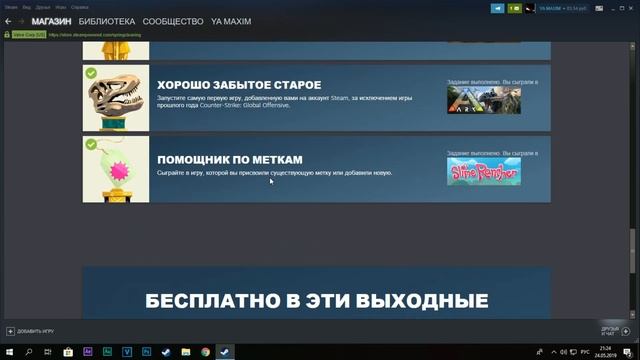Click the ХОРОШО ЗАБЫТОЕ СТАРОЕ heading
The width and height of the screenshot is (640, 360).
point(239,85)
